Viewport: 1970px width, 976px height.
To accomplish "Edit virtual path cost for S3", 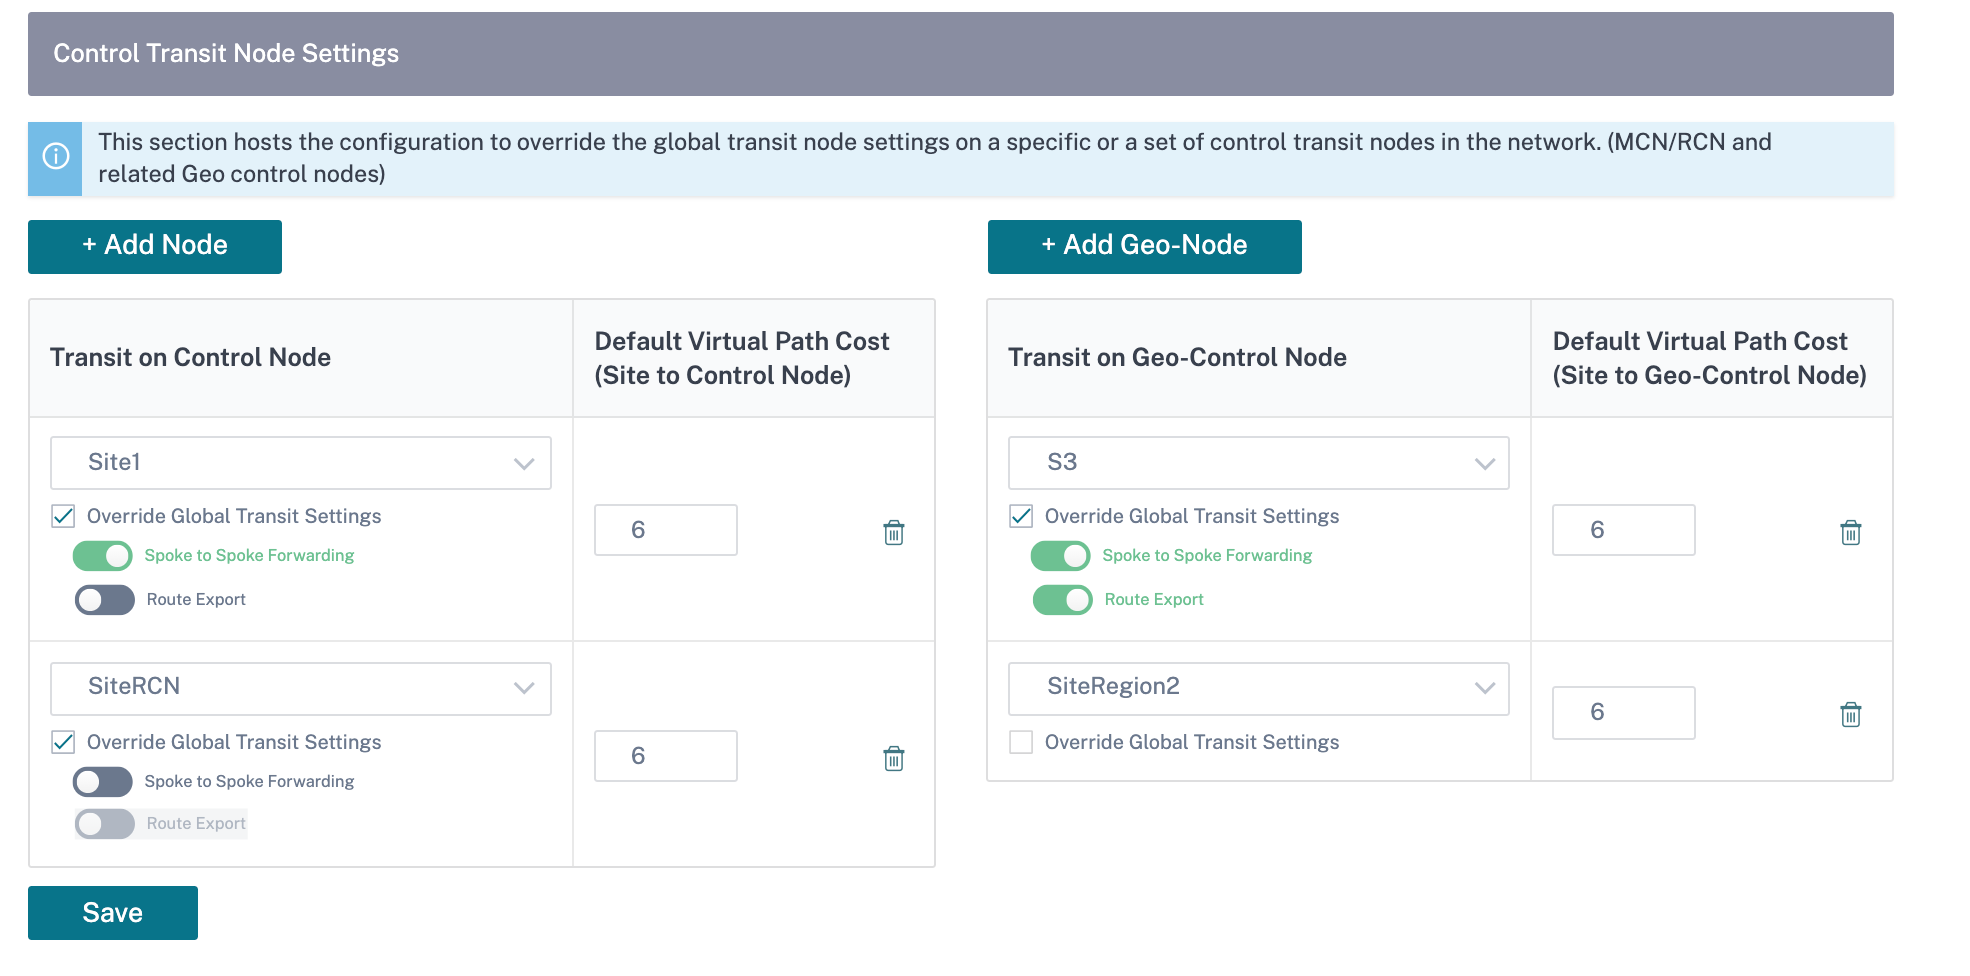I will (x=1624, y=530).
